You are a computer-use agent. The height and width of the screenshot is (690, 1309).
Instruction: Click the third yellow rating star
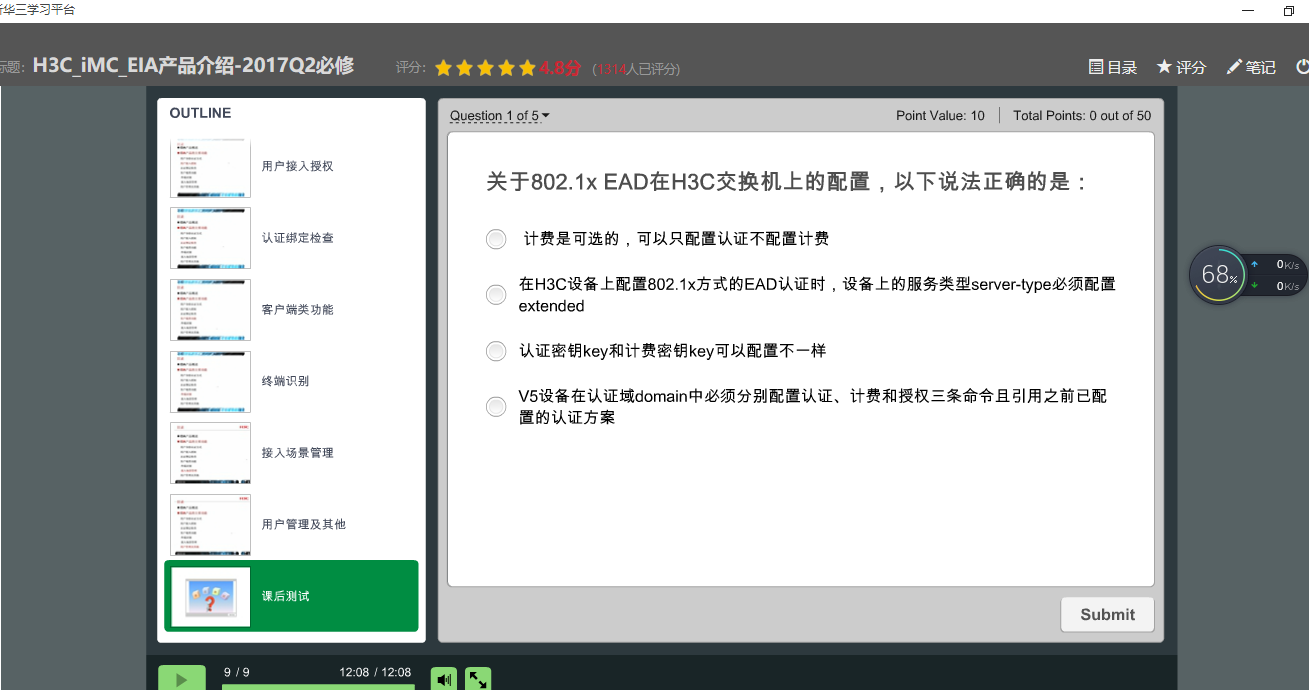click(x=486, y=68)
